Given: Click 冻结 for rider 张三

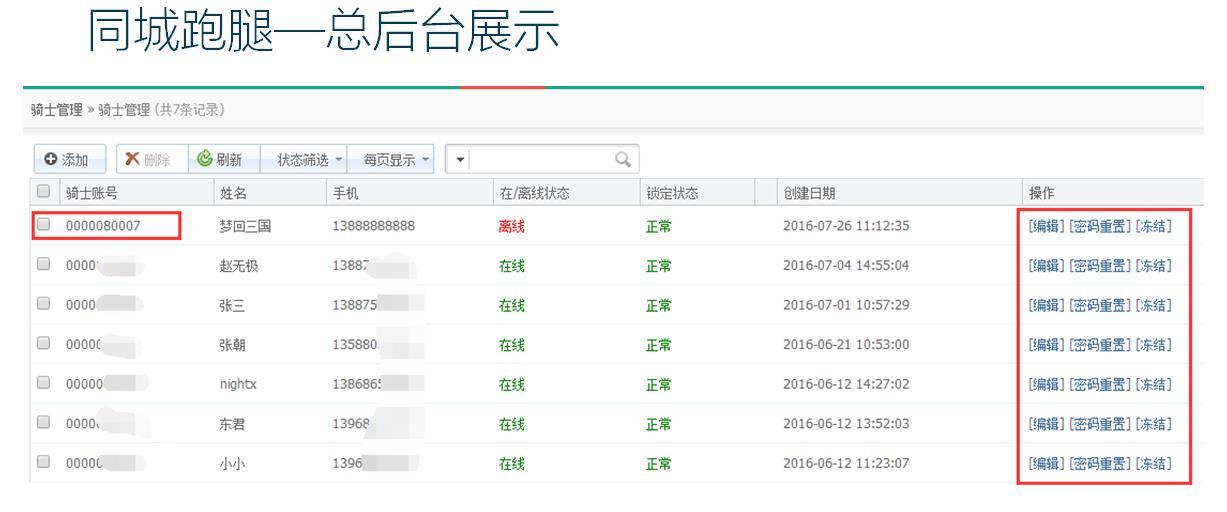Looking at the screenshot, I should (x=1153, y=305).
